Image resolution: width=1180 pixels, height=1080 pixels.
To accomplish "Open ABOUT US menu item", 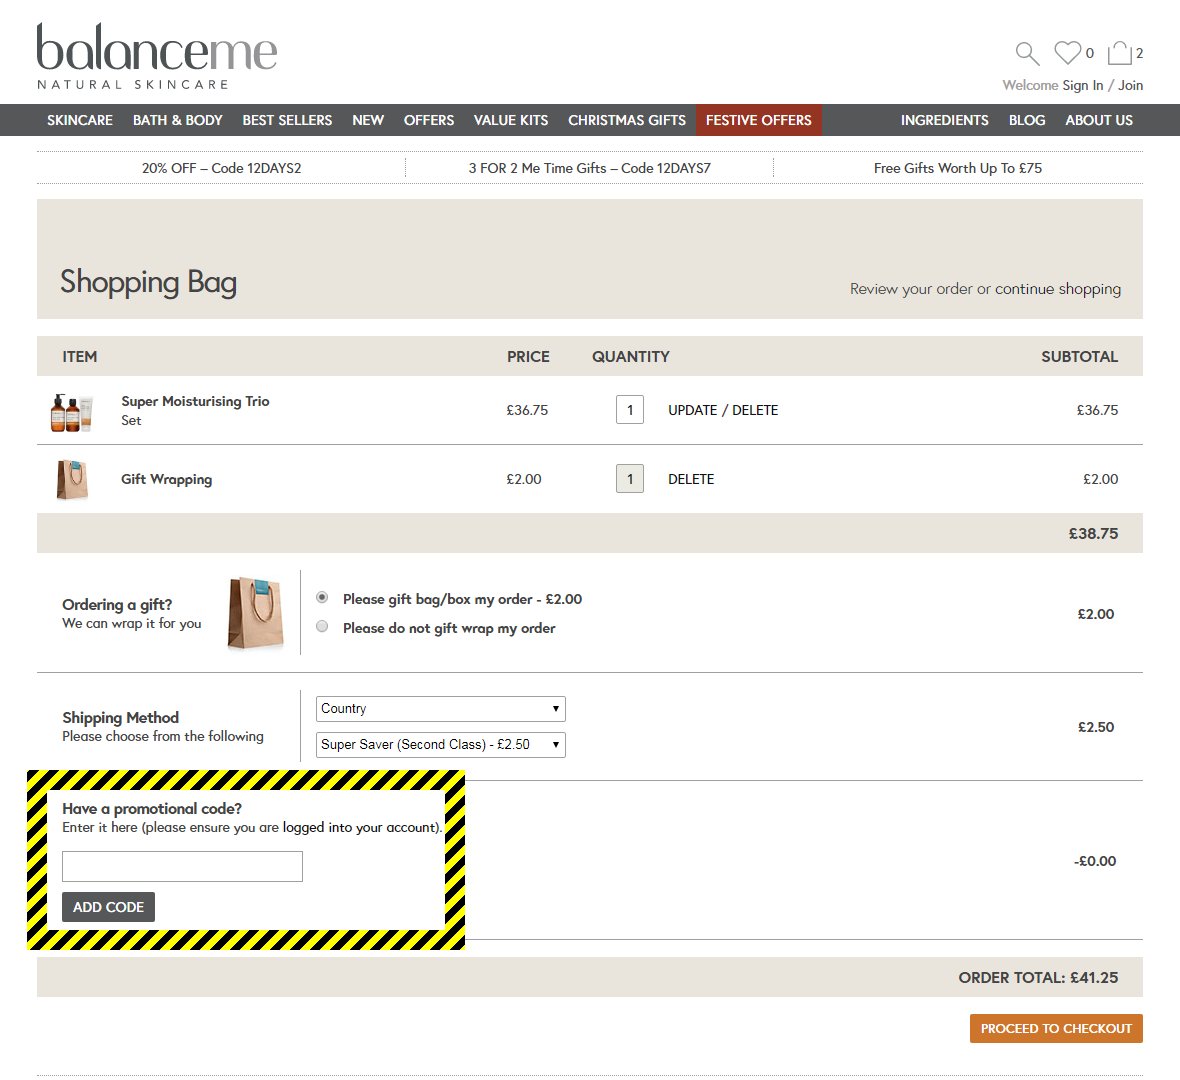I will coord(1099,120).
